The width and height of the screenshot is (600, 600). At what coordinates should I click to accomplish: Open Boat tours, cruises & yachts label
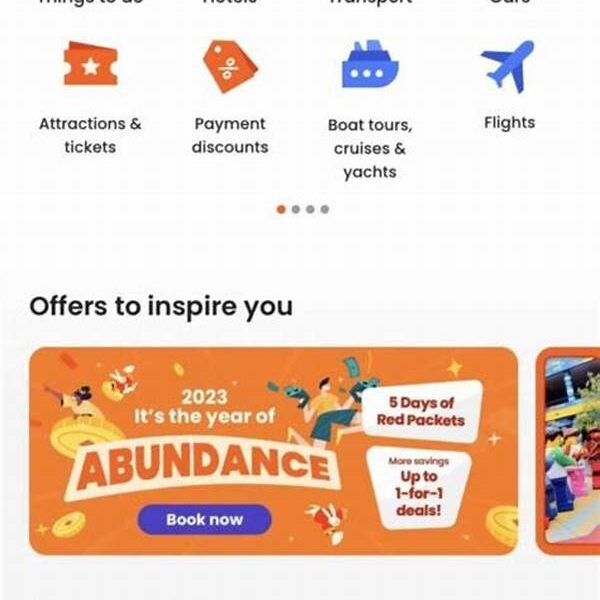[x=370, y=148]
